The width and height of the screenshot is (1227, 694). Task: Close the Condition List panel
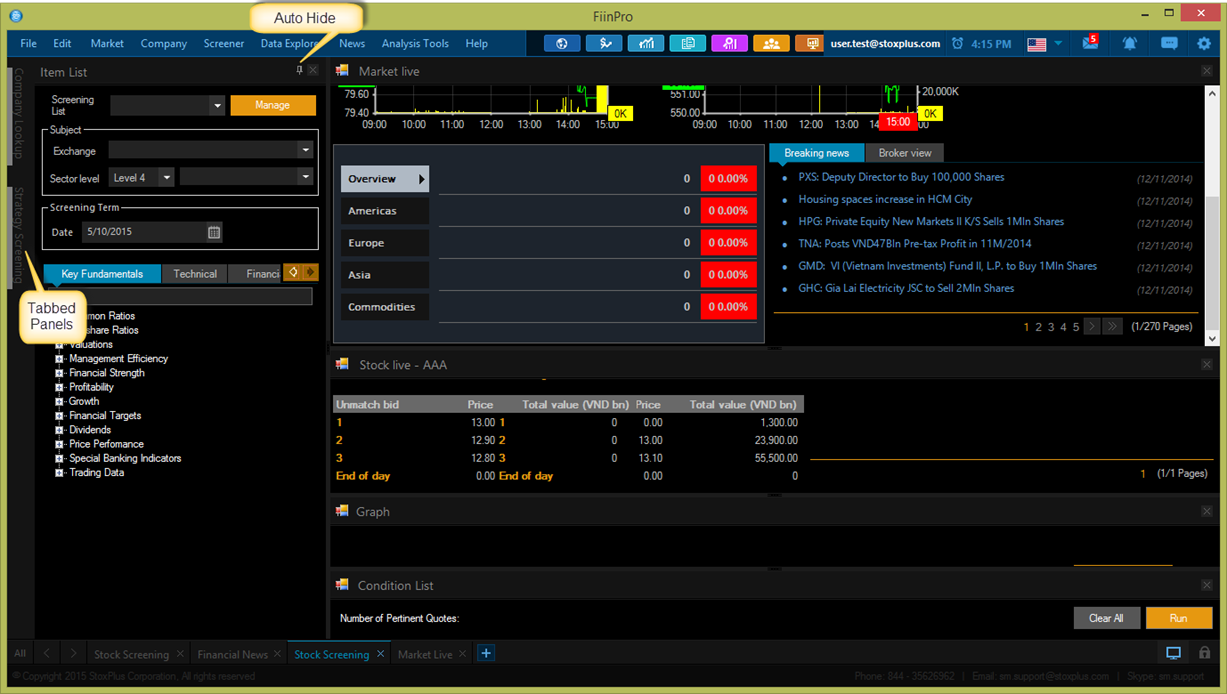[x=1207, y=585]
